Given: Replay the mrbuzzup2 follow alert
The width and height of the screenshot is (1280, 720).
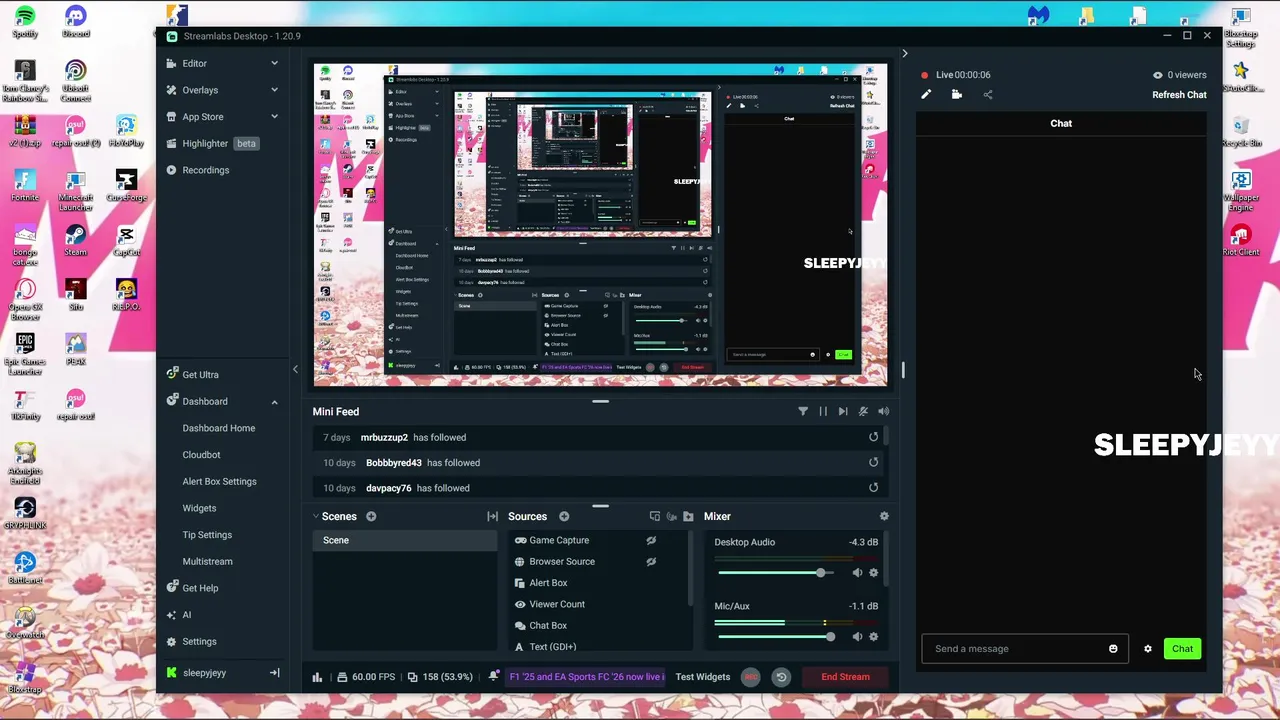Looking at the screenshot, I should (873, 437).
